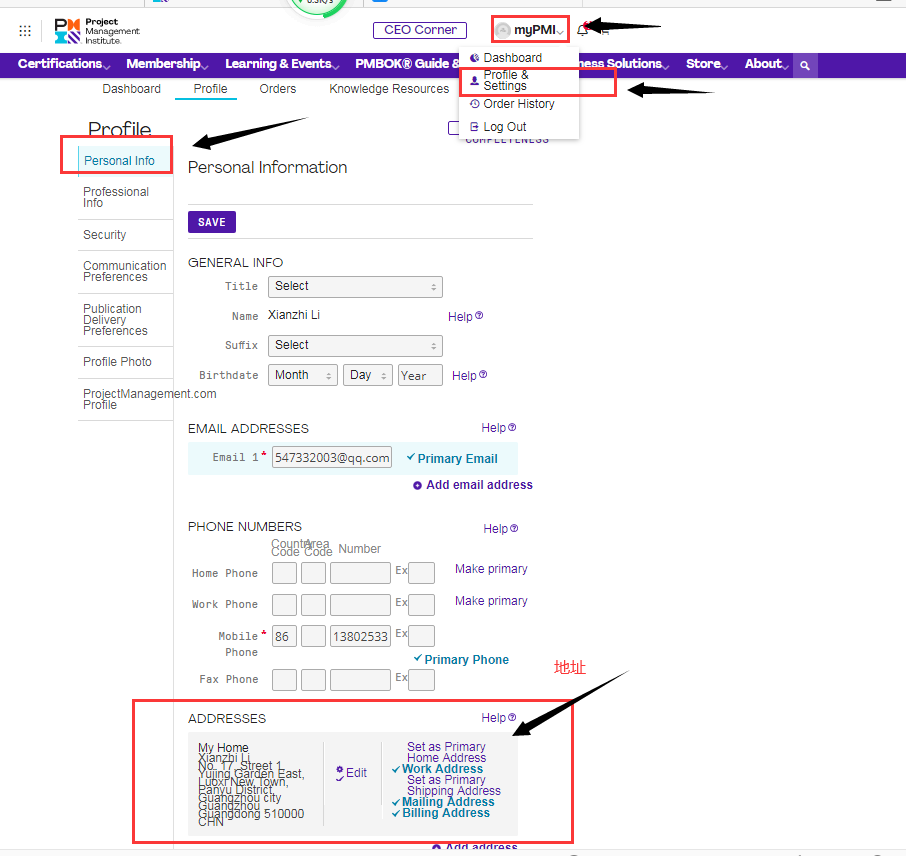The width and height of the screenshot is (906, 856).
Task: Open the birthdate Month dropdown
Action: tap(303, 375)
